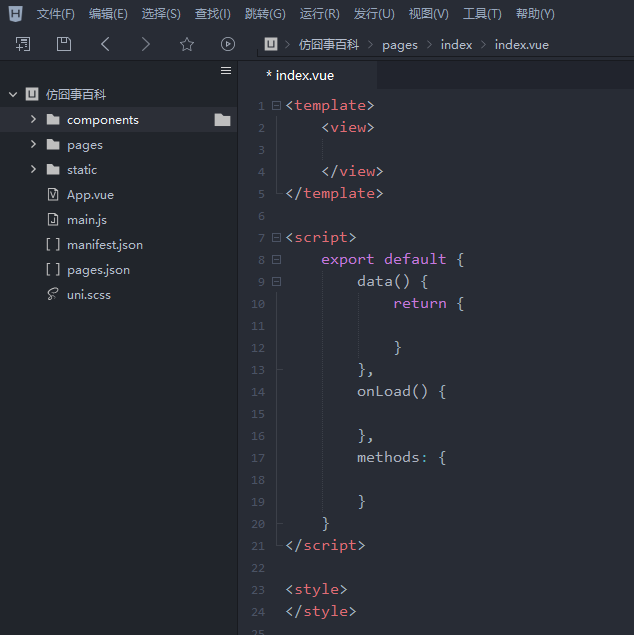Bookmark with the star icon

tap(187, 44)
